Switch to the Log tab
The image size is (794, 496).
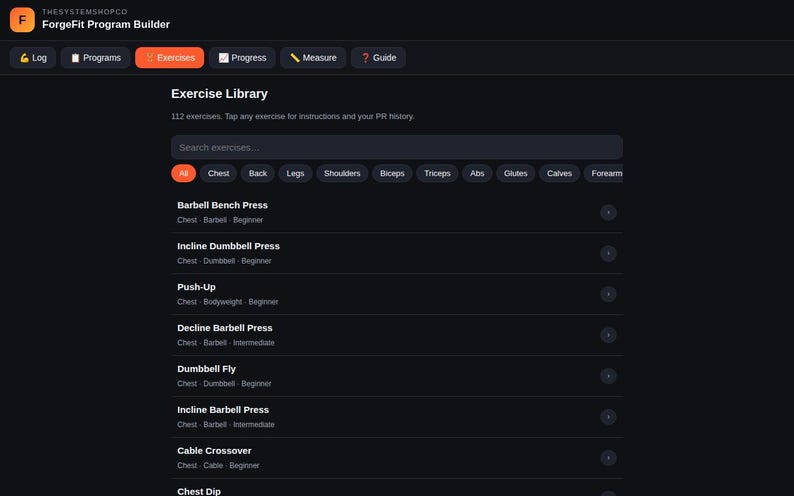[x=33, y=58]
